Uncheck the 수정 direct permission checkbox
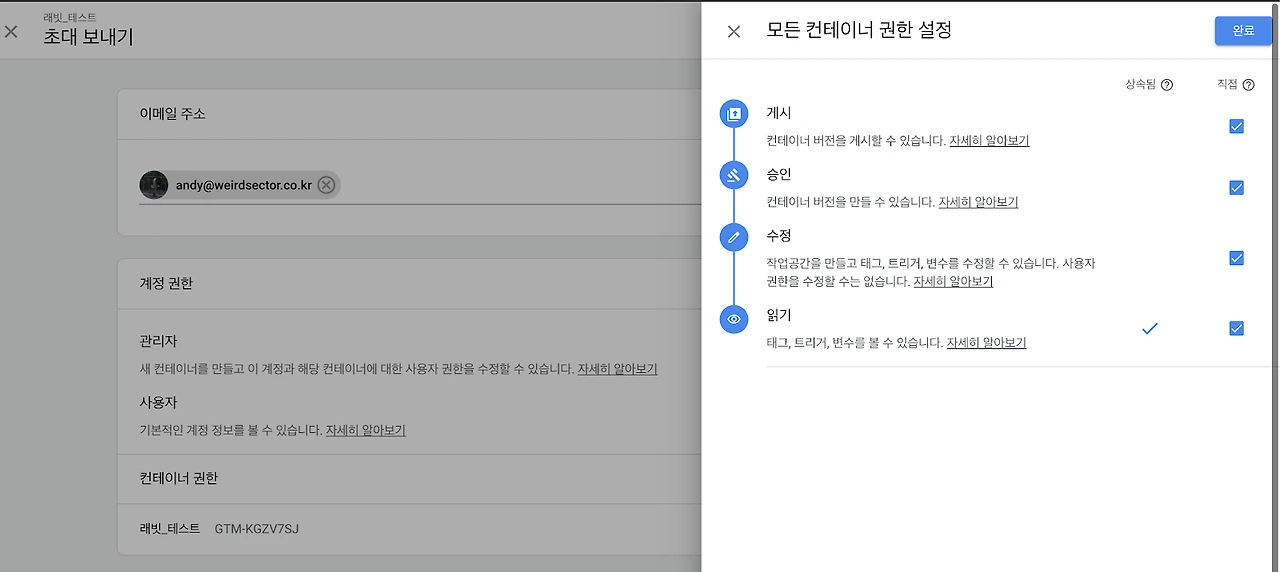 [x=1236, y=258]
